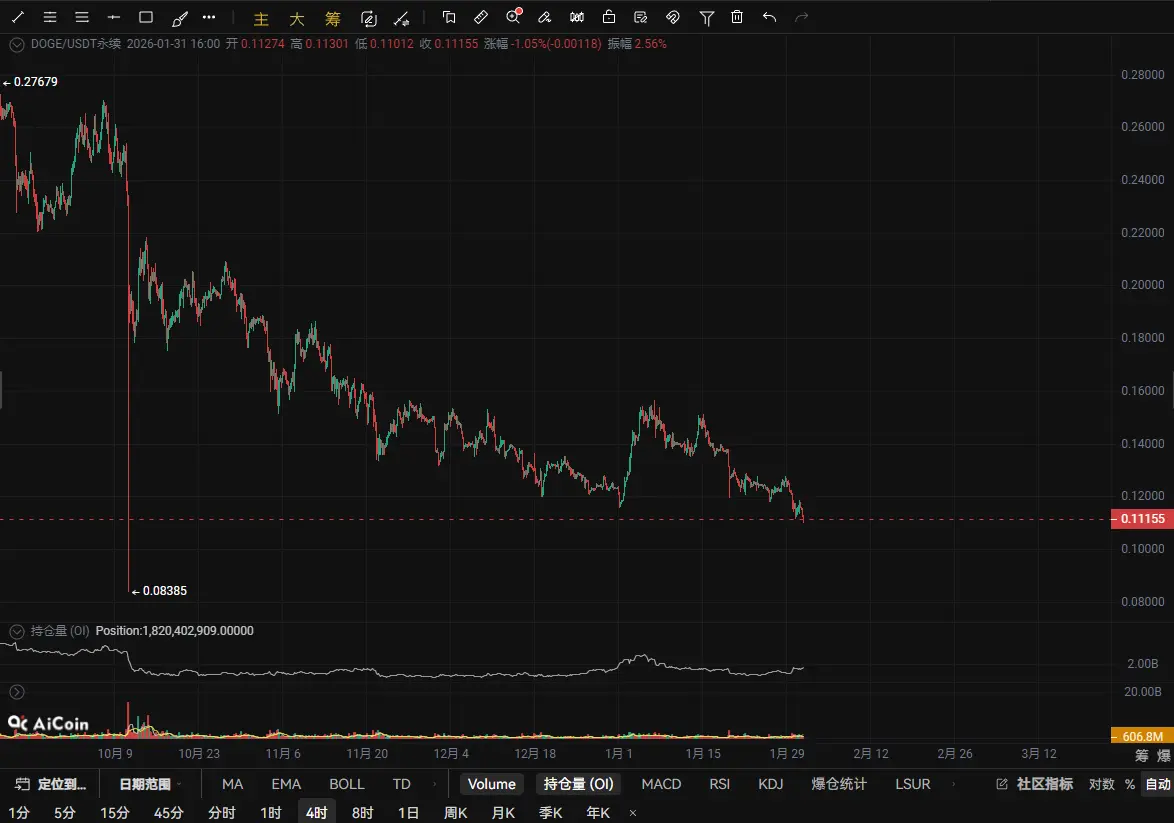Click the yellow 筹 chip icon in toolbar

(332, 18)
